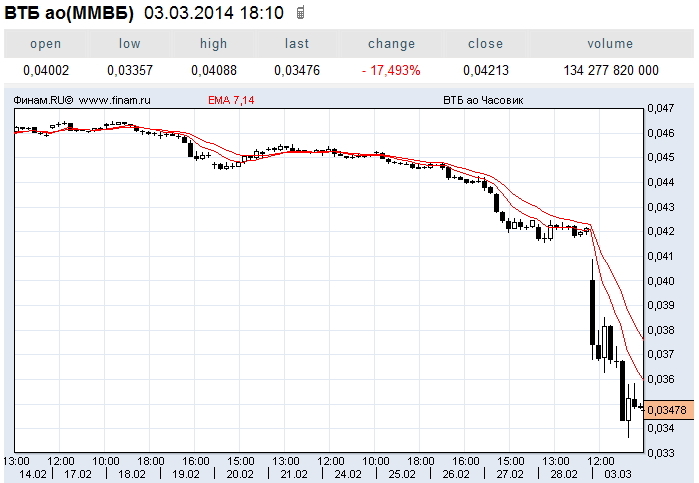The height and width of the screenshot is (483, 699).
Task: Click the 28.02 date label on time axis
Action: coord(564,475)
